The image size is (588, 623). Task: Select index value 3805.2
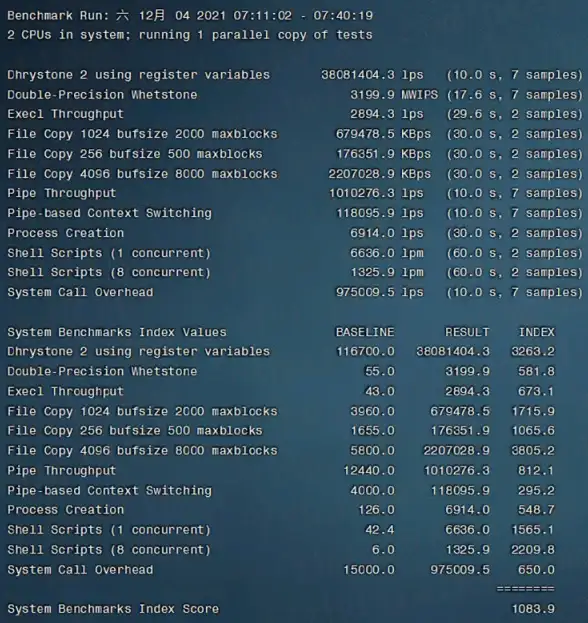(x=533, y=451)
